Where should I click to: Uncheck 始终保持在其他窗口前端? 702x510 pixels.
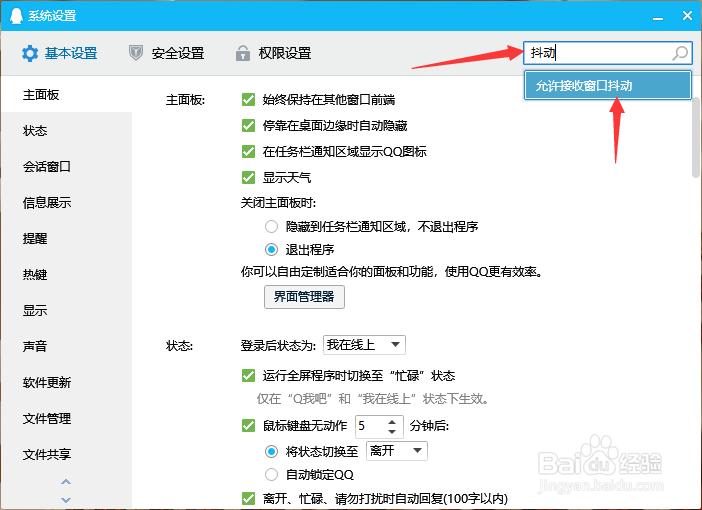(248, 99)
